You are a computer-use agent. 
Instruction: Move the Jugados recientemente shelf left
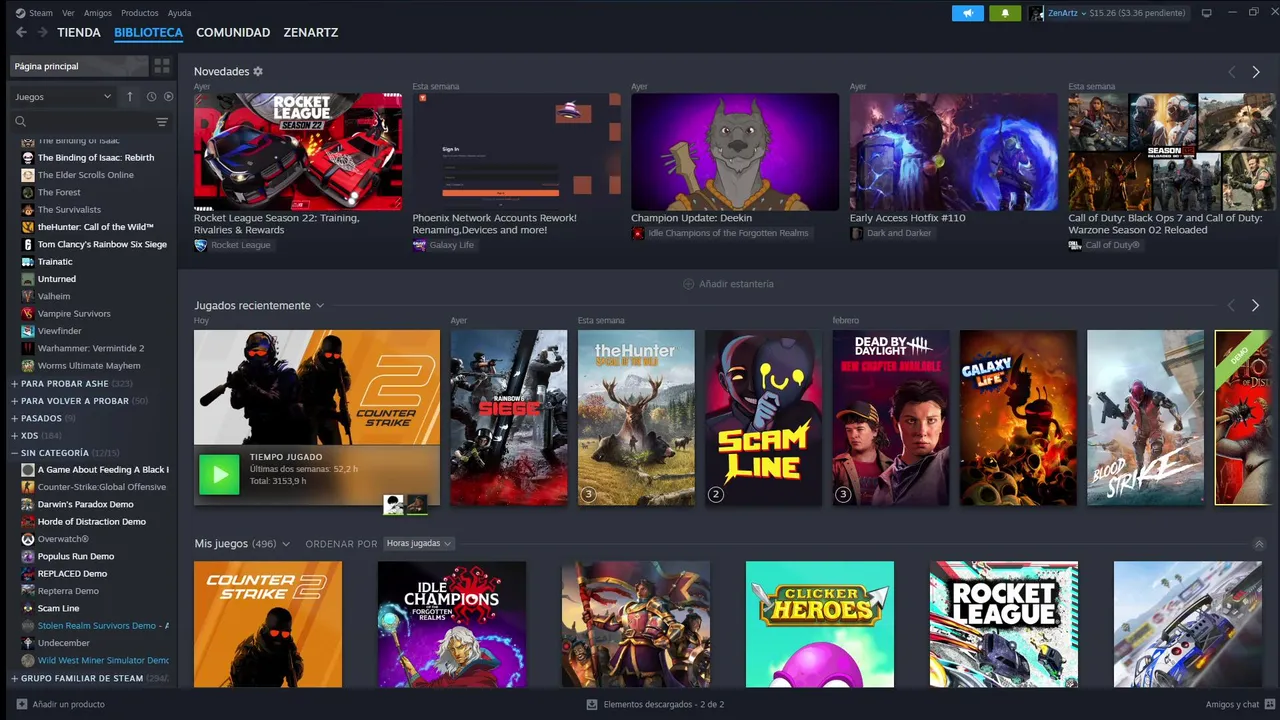pyautogui.click(x=1231, y=305)
